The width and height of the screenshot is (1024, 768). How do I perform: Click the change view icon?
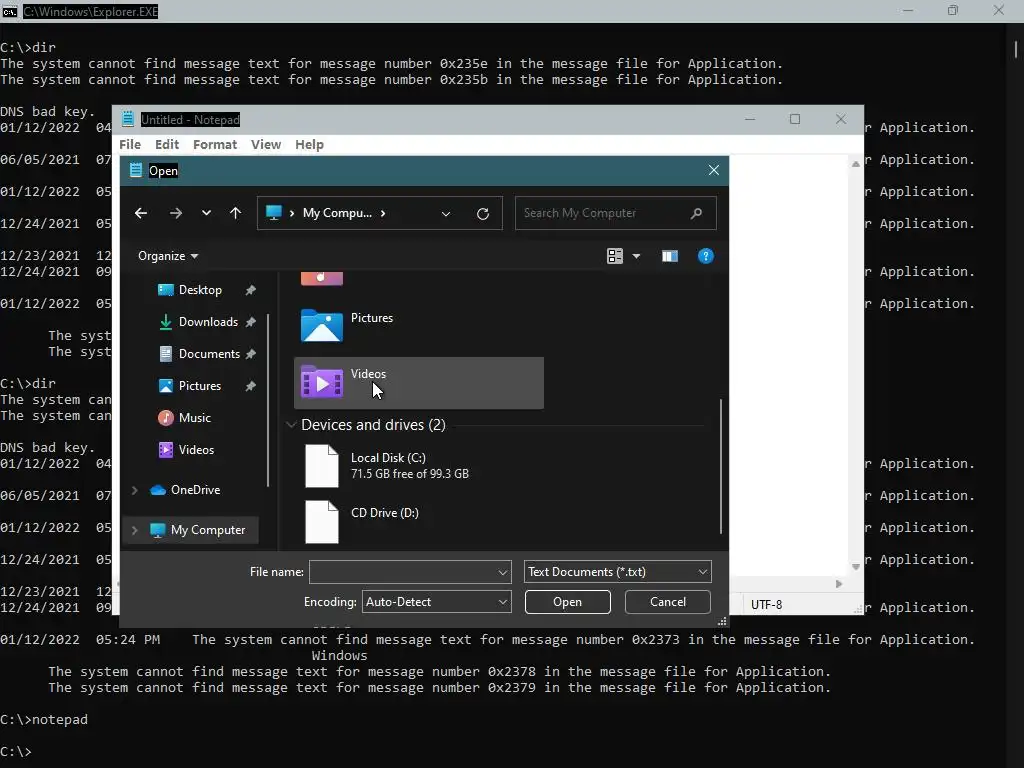(x=615, y=256)
